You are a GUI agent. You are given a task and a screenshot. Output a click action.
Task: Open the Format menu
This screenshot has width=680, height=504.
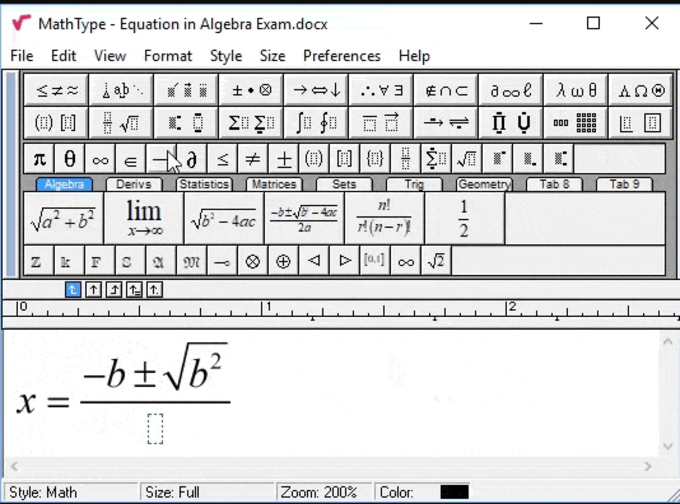pos(167,56)
